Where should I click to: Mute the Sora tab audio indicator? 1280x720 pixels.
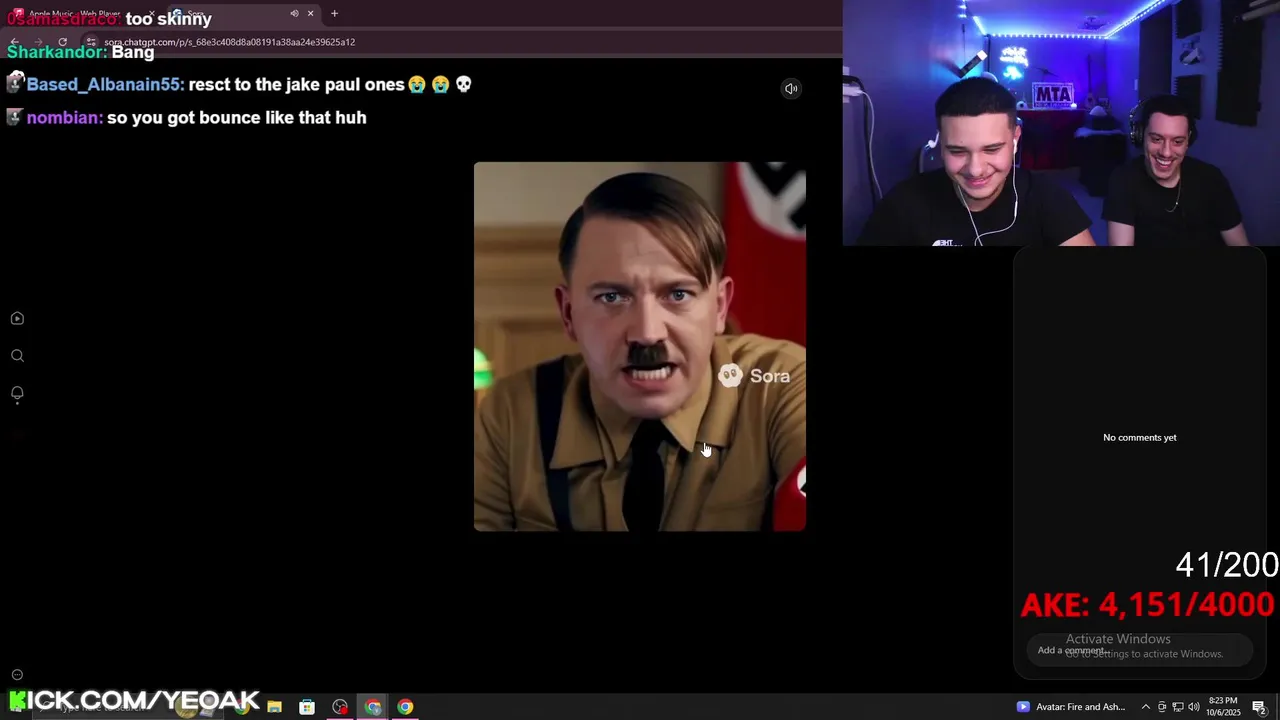click(x=294, y=14)
